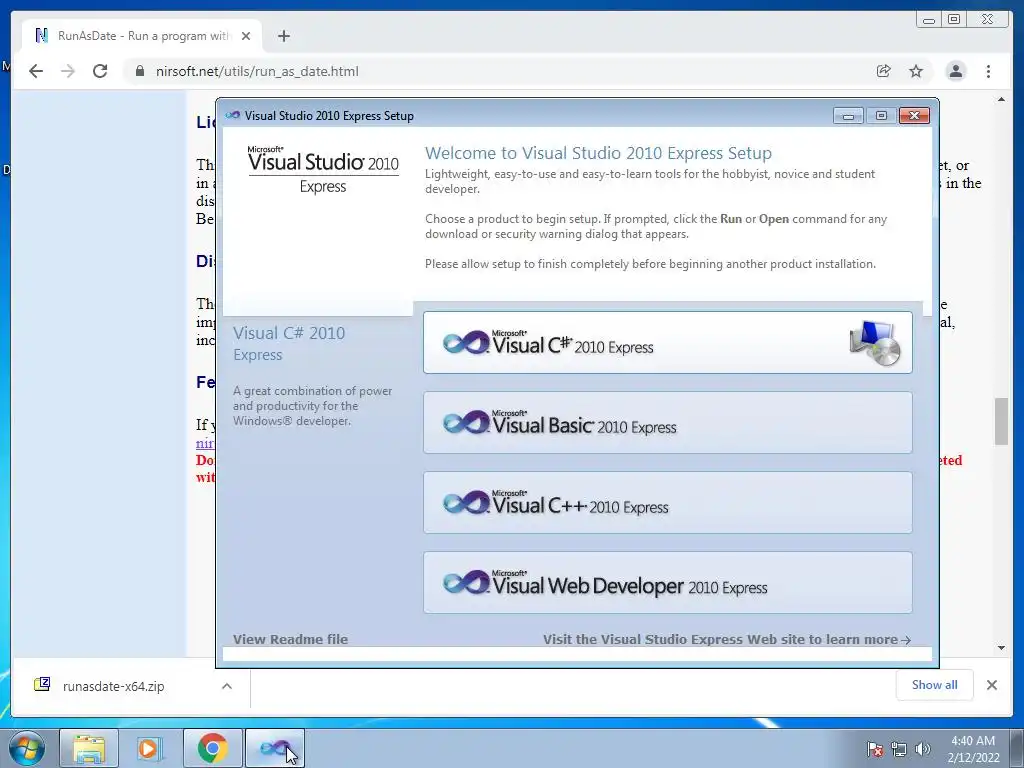Viewport: 1024px width, 768px height.
Task: Launch Windows Media Player from taskbar
Action: tap(150, 748)
